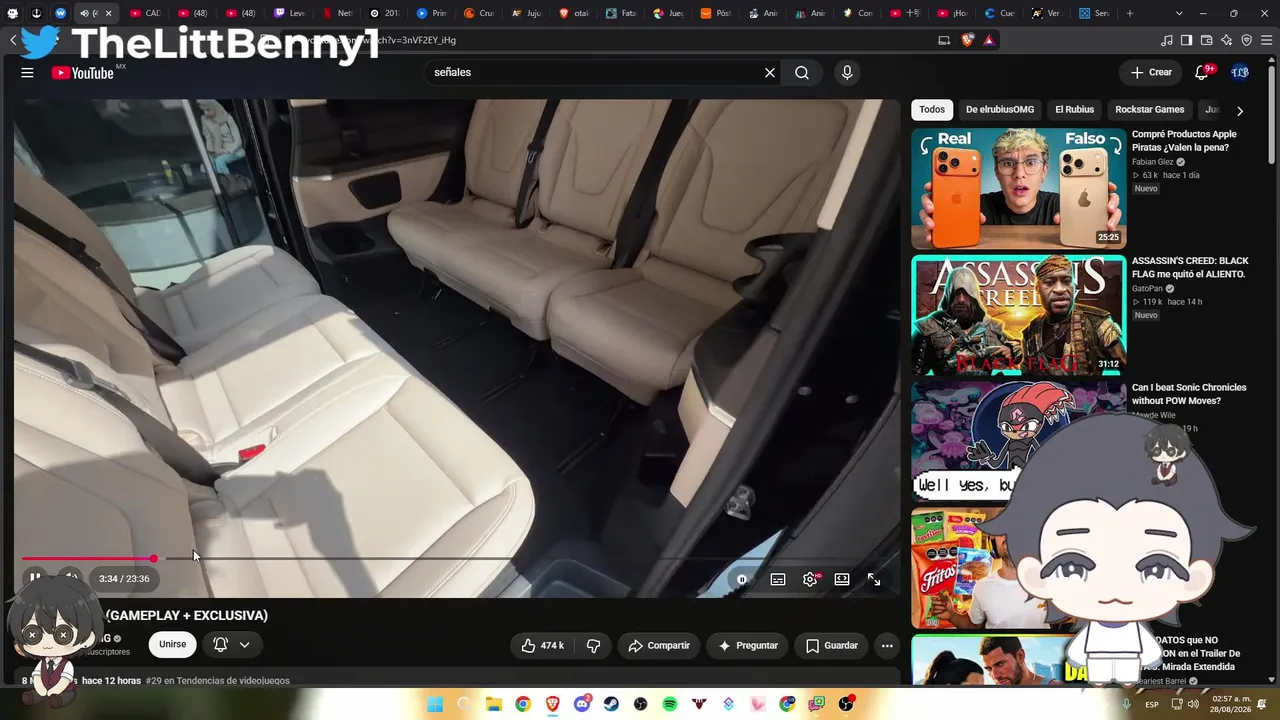The height and width of the screenshot is (720, 1280).
Task: Dislike the video
Action: pos(593,646)
